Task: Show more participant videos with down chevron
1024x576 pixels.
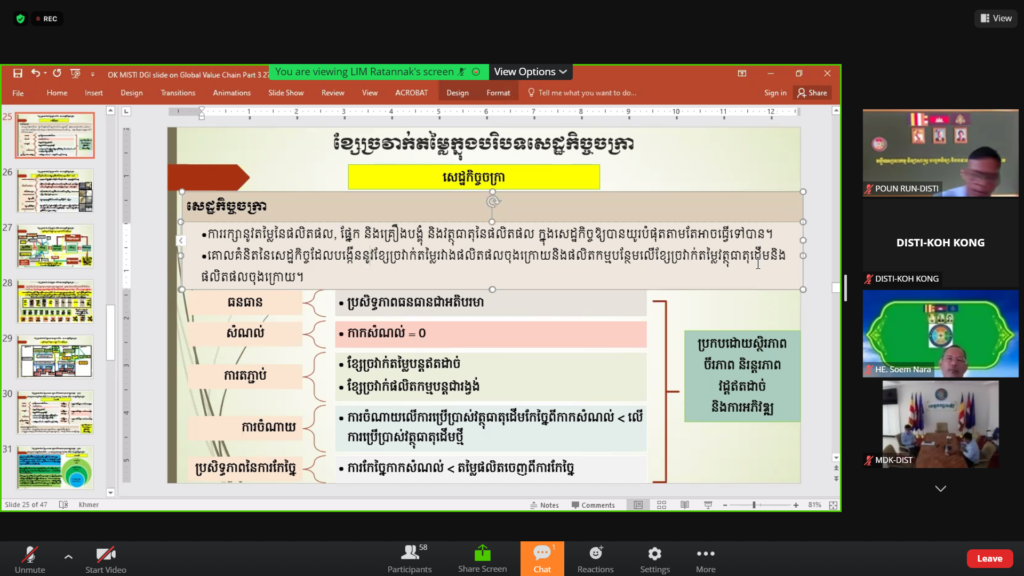Action: pos(940,489)
